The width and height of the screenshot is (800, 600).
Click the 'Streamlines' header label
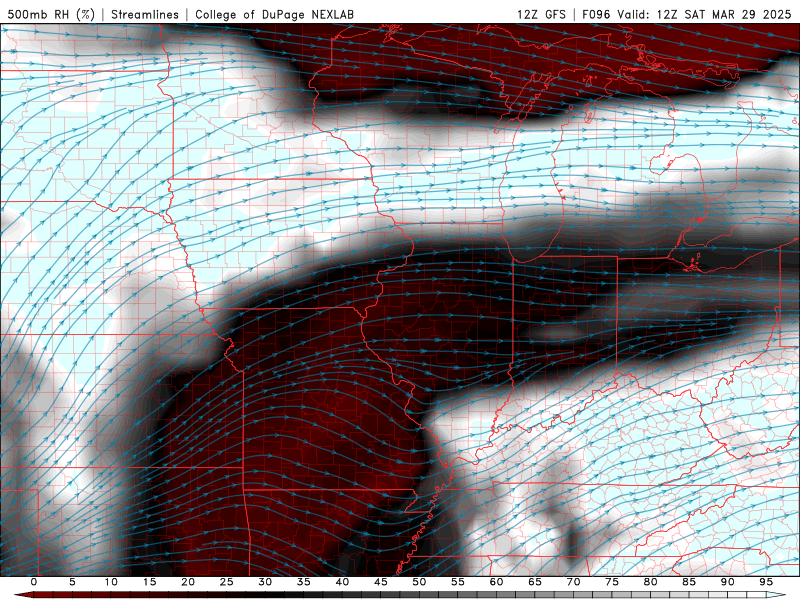pyautogui.click(x=145, y=14)
